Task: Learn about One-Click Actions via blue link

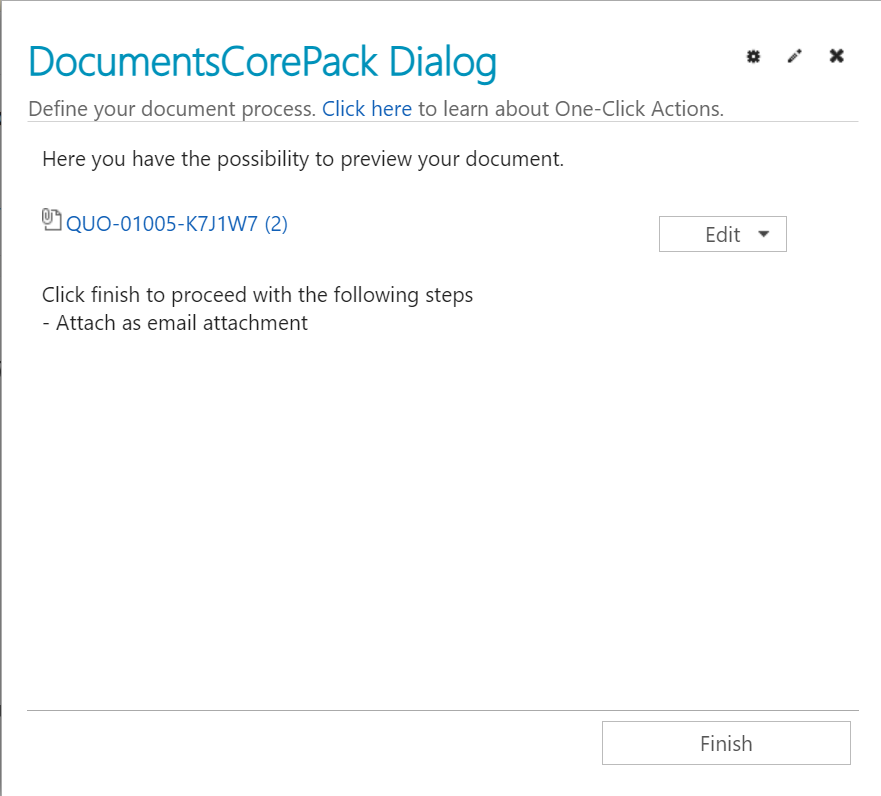Action: pos(367,108)
